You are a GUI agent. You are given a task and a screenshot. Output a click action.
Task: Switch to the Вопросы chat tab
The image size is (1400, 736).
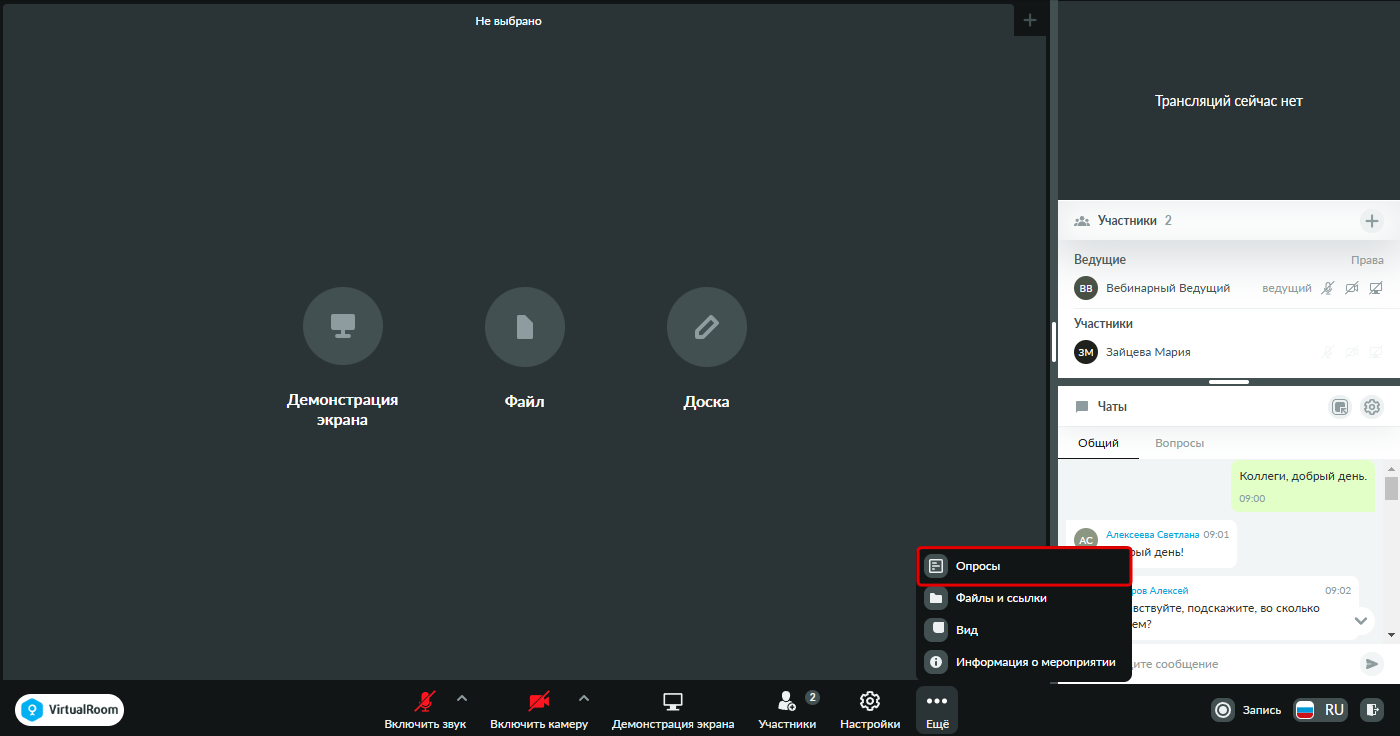coord(1179,443)
